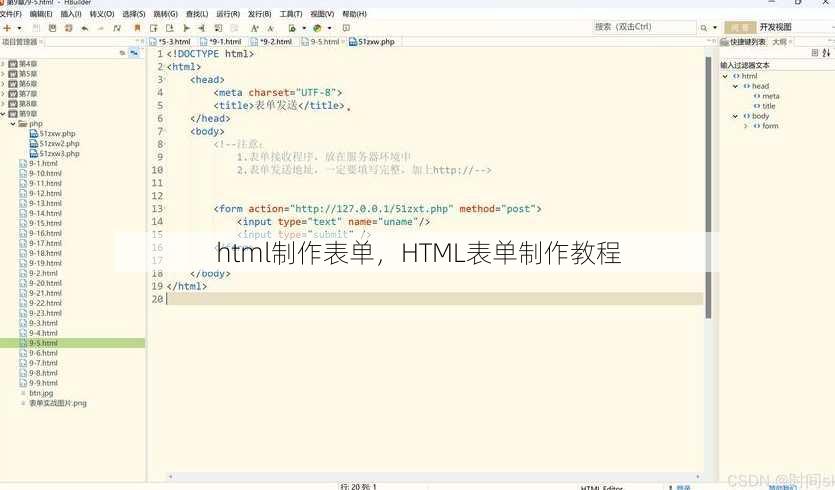Click the decrease font size A icon
This screenshot has width=835, height=490.
[x=271, y=28]
